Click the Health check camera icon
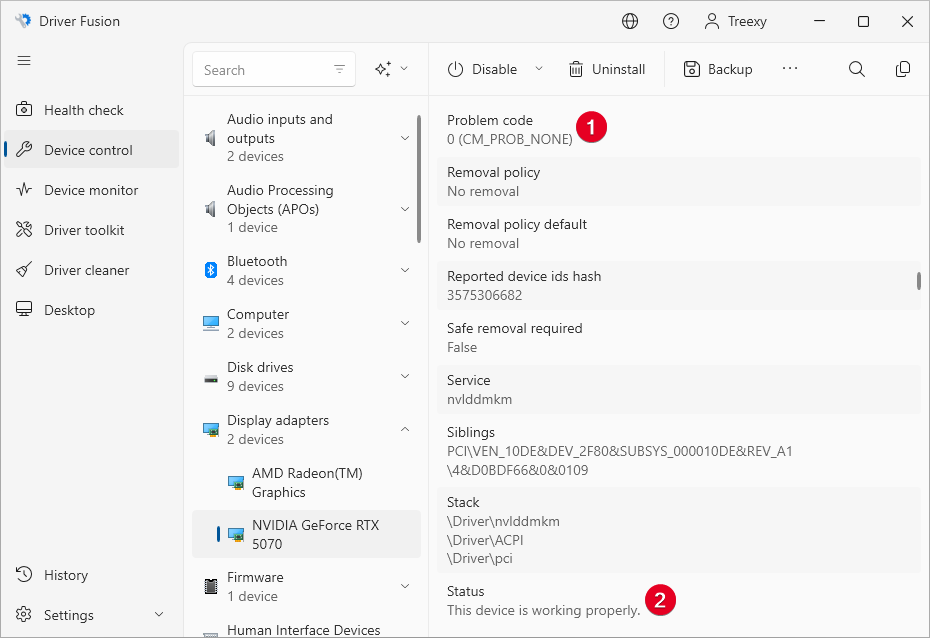The height and width of the screenshot is (638, 930). (24, 110)
